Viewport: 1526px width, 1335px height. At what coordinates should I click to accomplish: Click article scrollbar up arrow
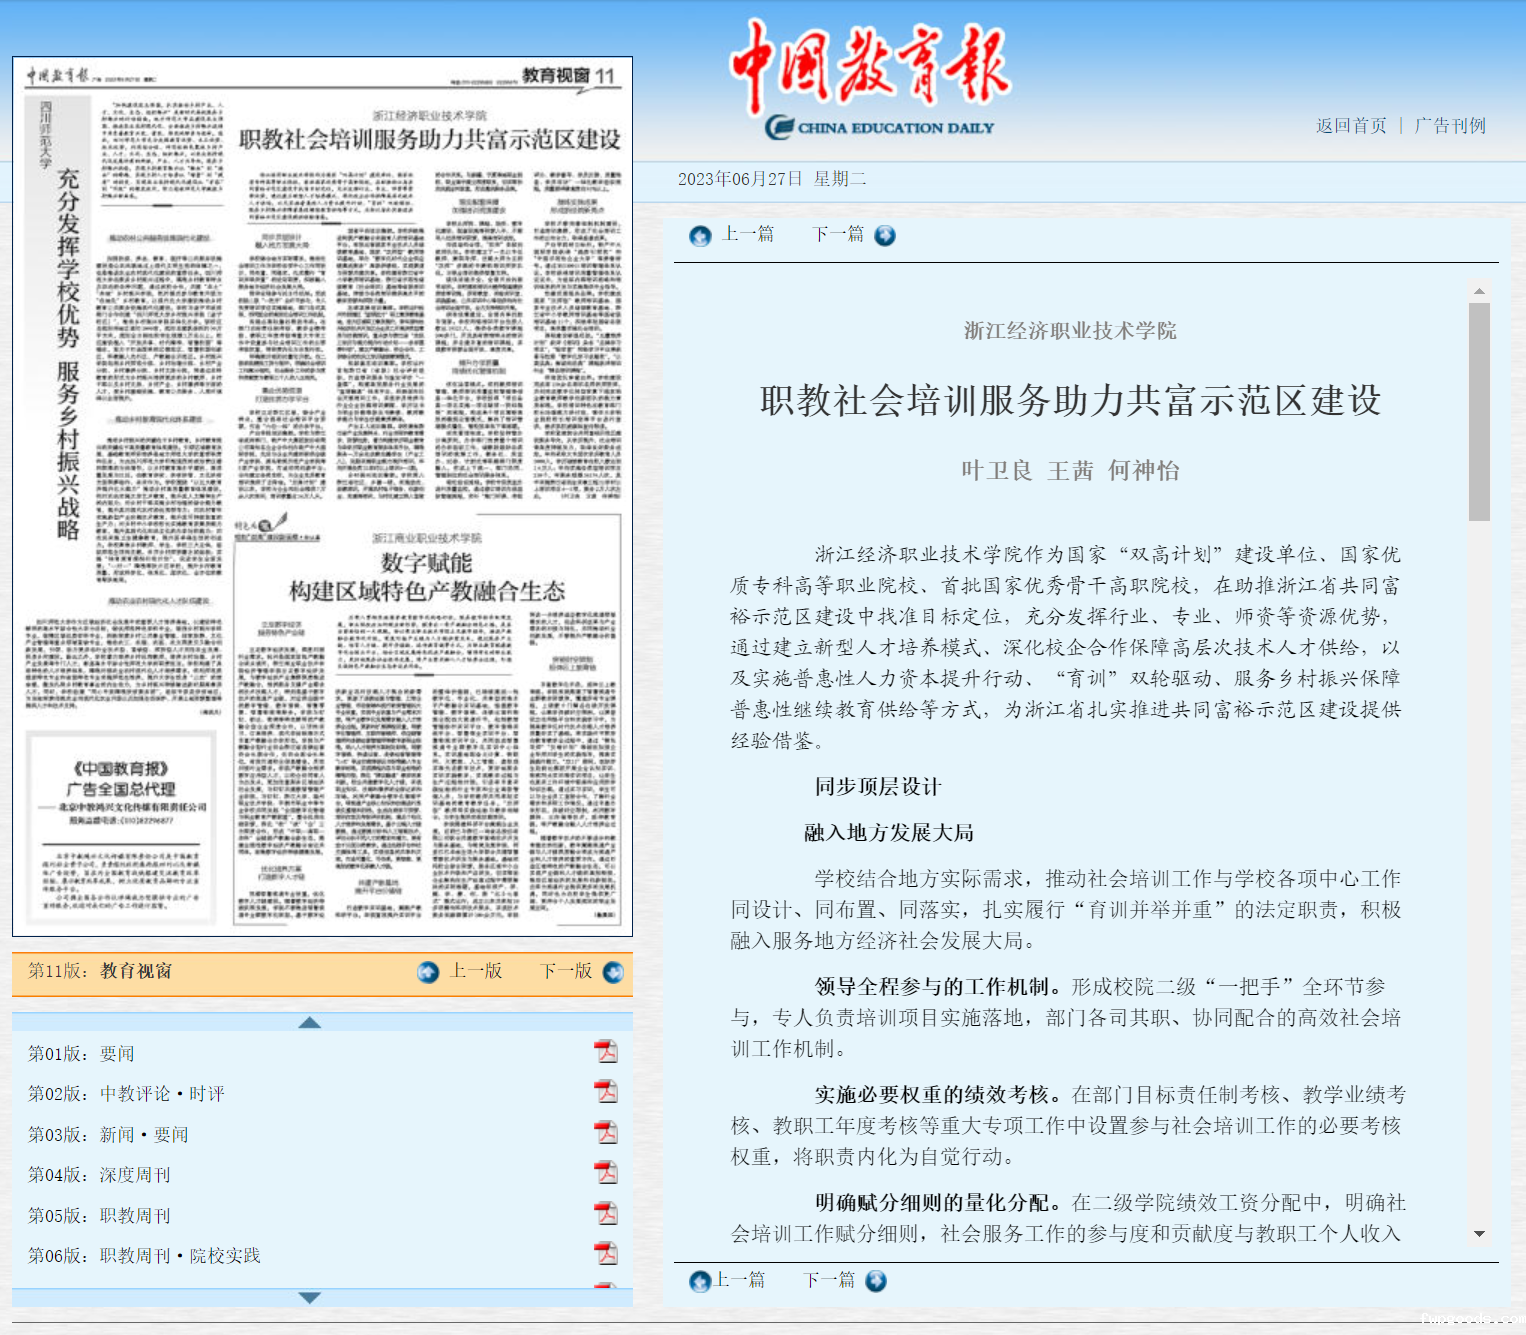1479,291
